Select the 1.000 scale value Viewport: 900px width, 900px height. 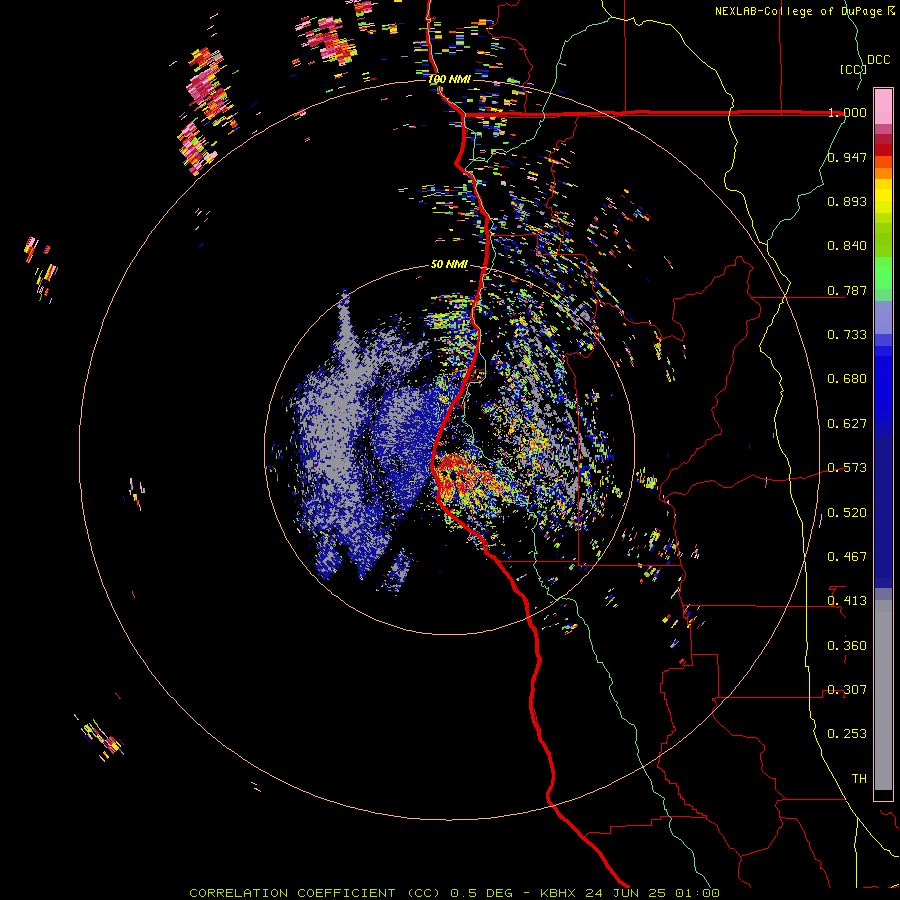(847, 112)
